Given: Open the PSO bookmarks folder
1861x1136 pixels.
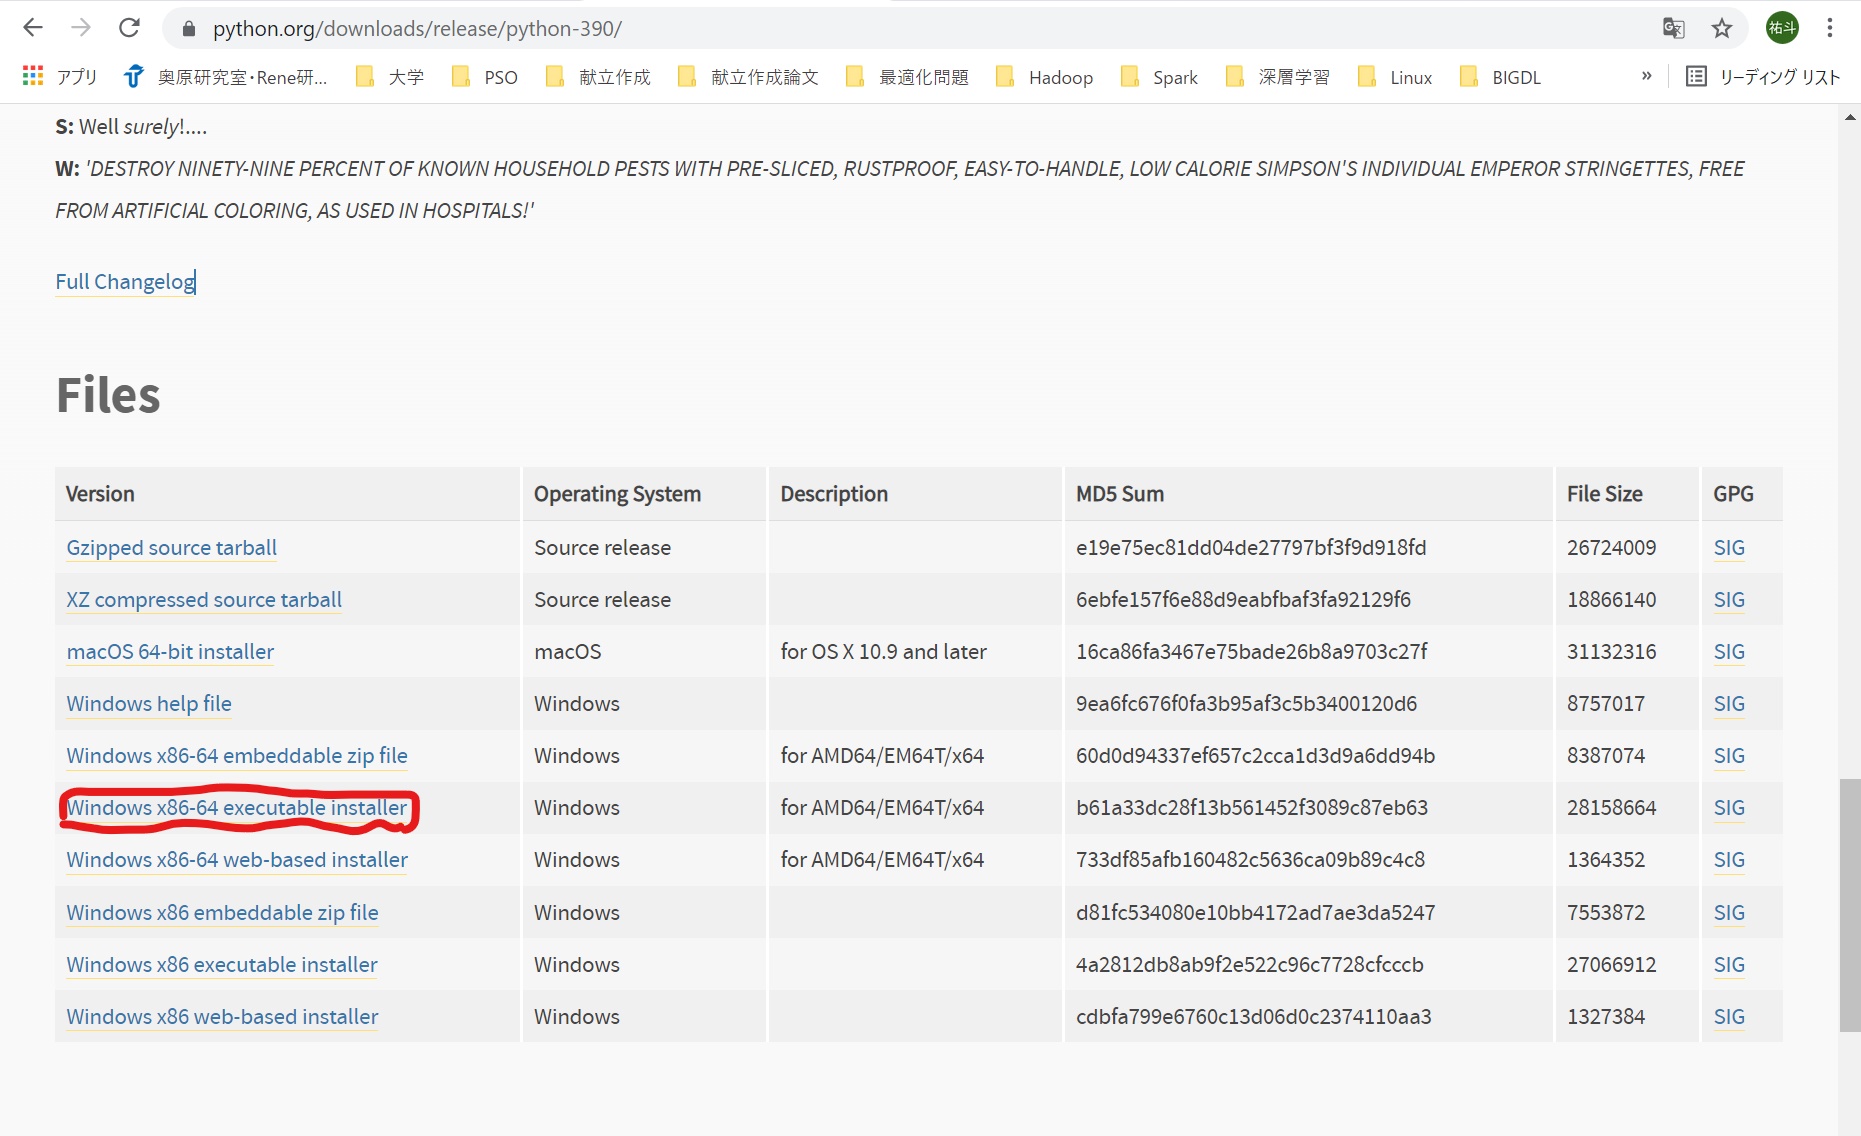Looking at the screenshot, I should [485, 77].
